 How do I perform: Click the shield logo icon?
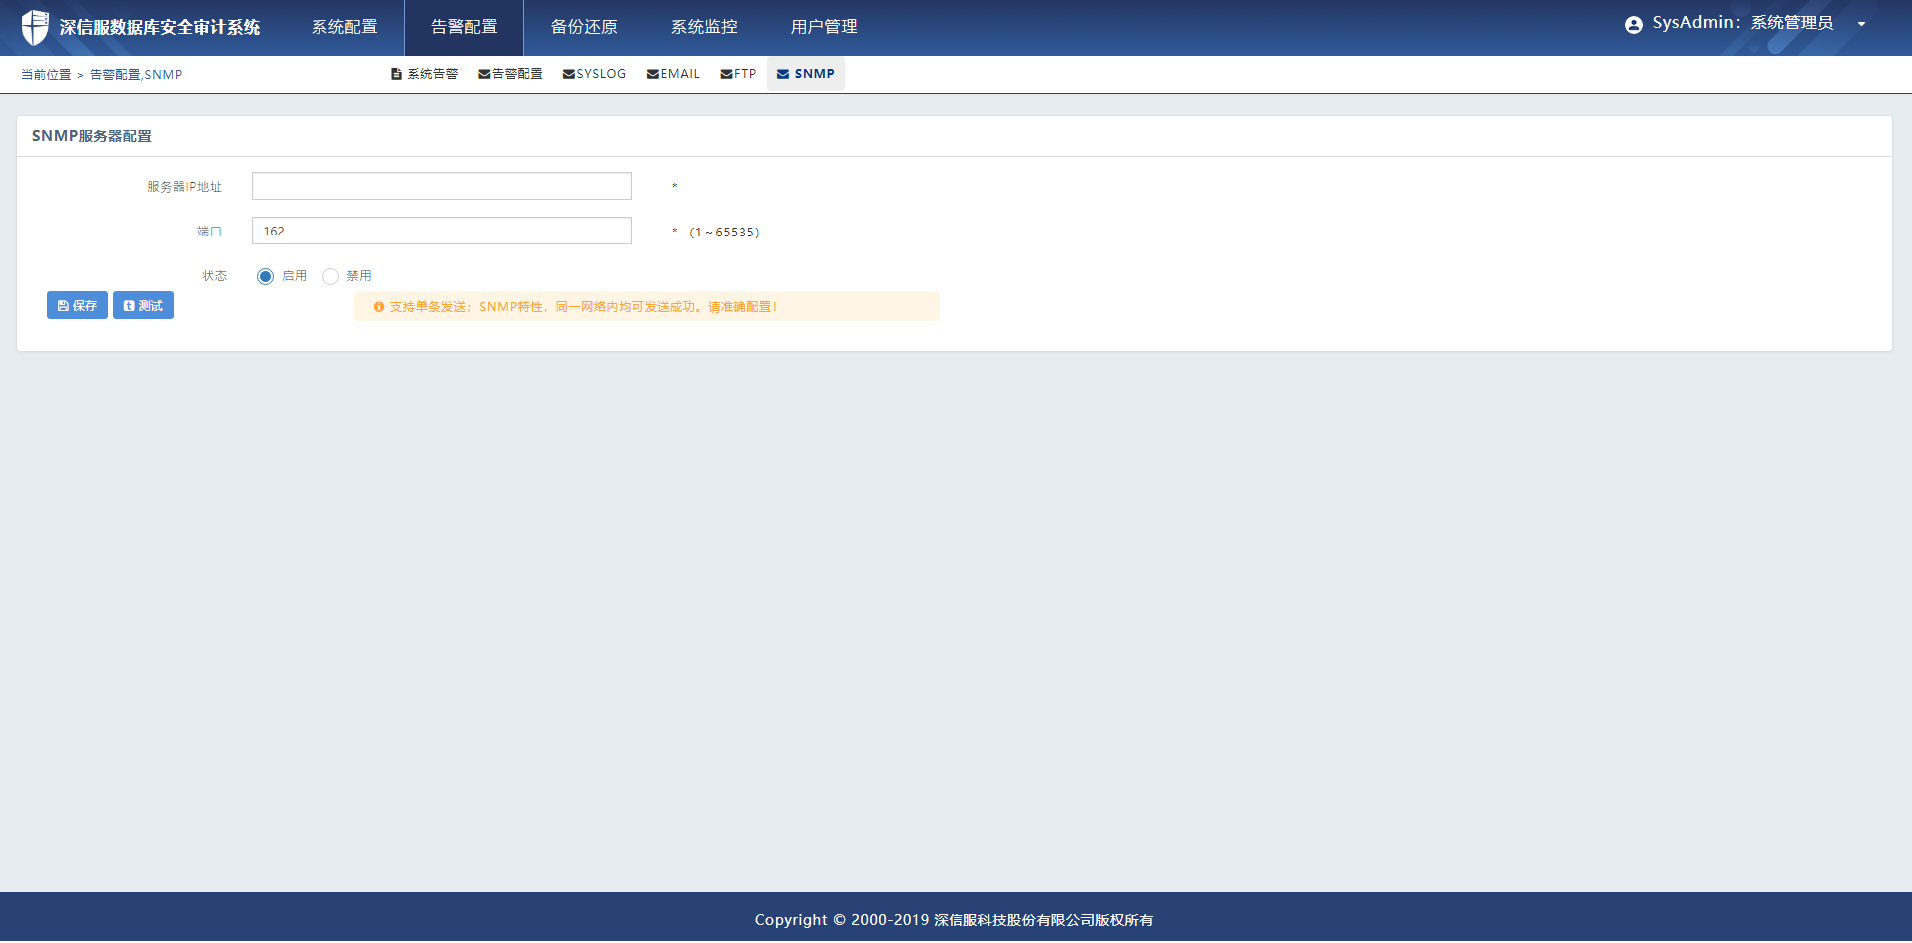point(35,27)
